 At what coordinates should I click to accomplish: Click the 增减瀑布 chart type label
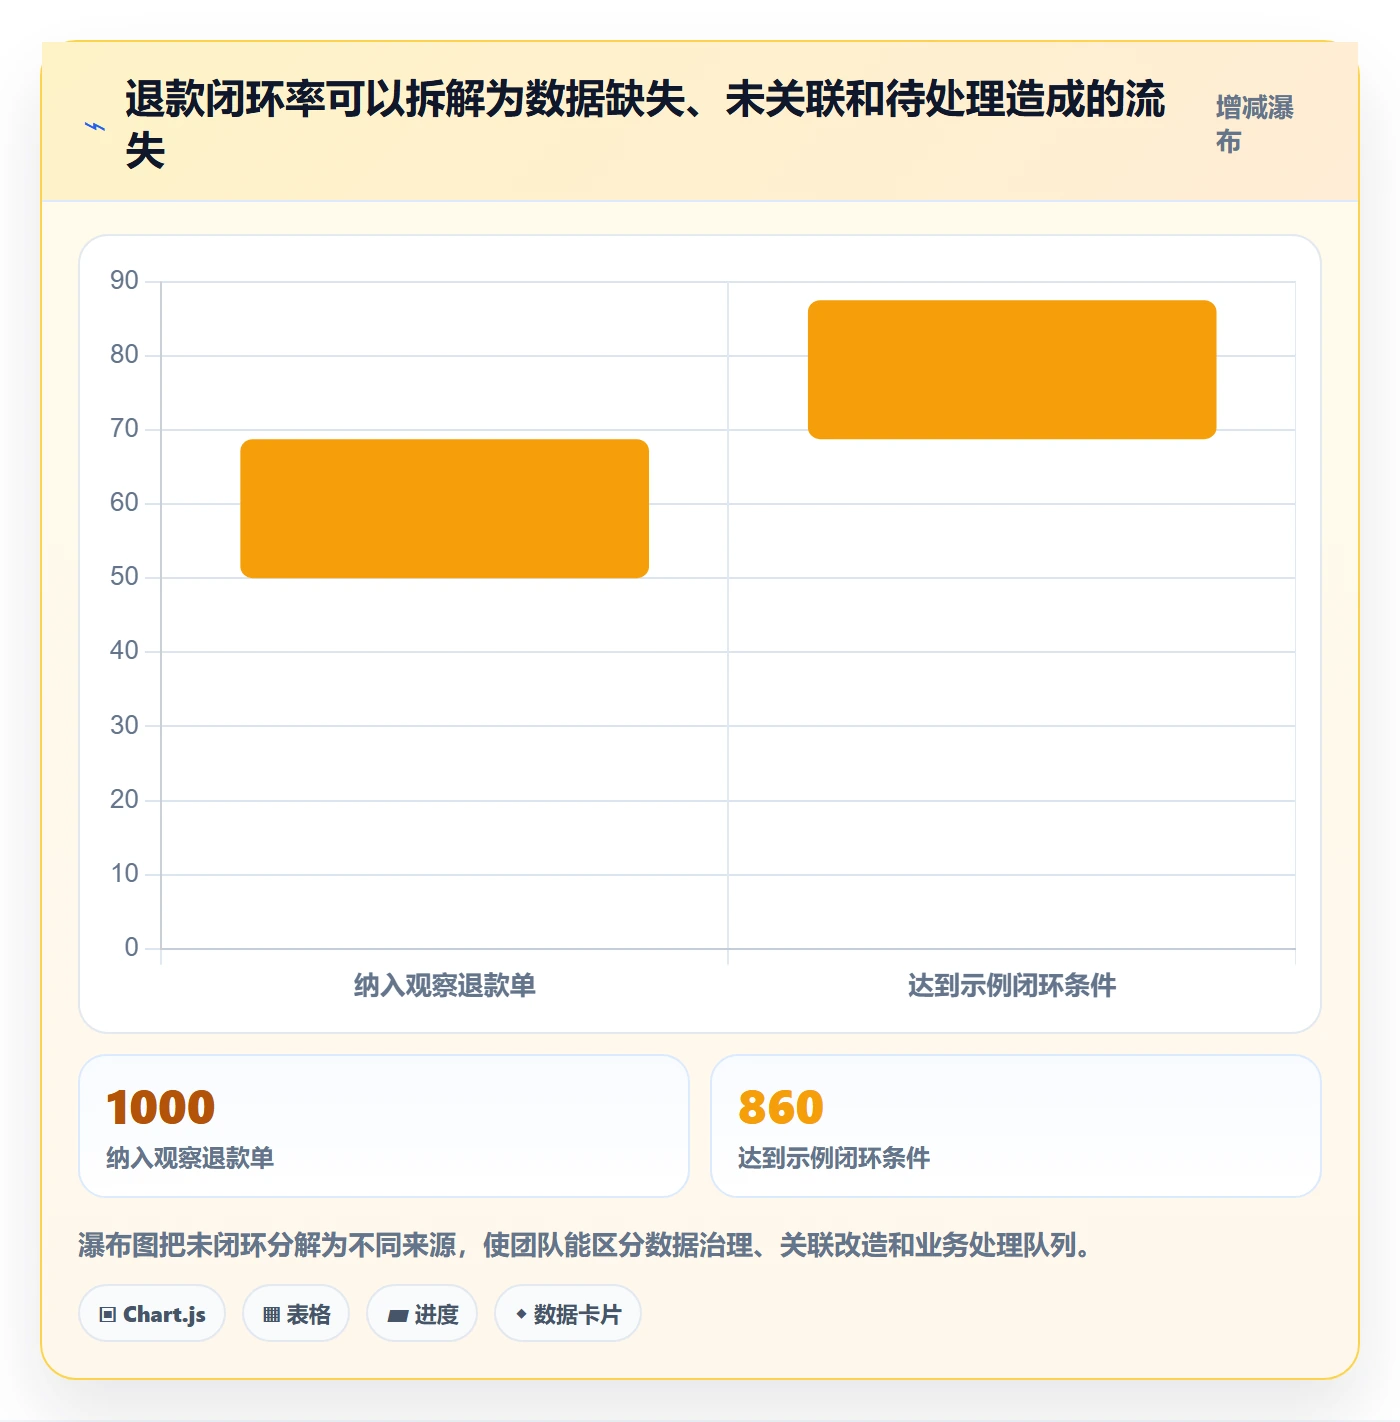[x=1255, y=124]
